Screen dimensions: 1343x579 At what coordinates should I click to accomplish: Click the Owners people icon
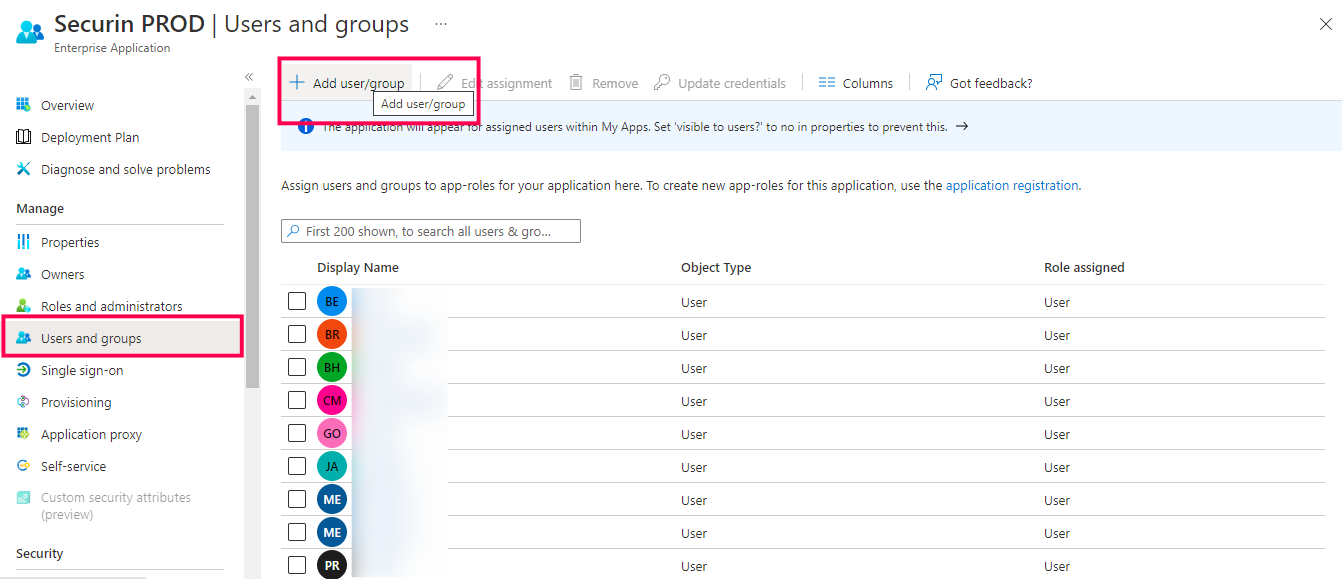pyautogui.click(x=23, y=274)
